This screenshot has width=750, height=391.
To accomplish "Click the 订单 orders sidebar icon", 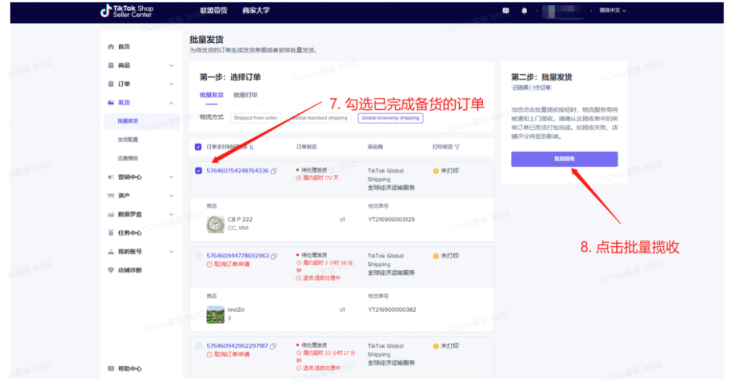I will 111,84.
